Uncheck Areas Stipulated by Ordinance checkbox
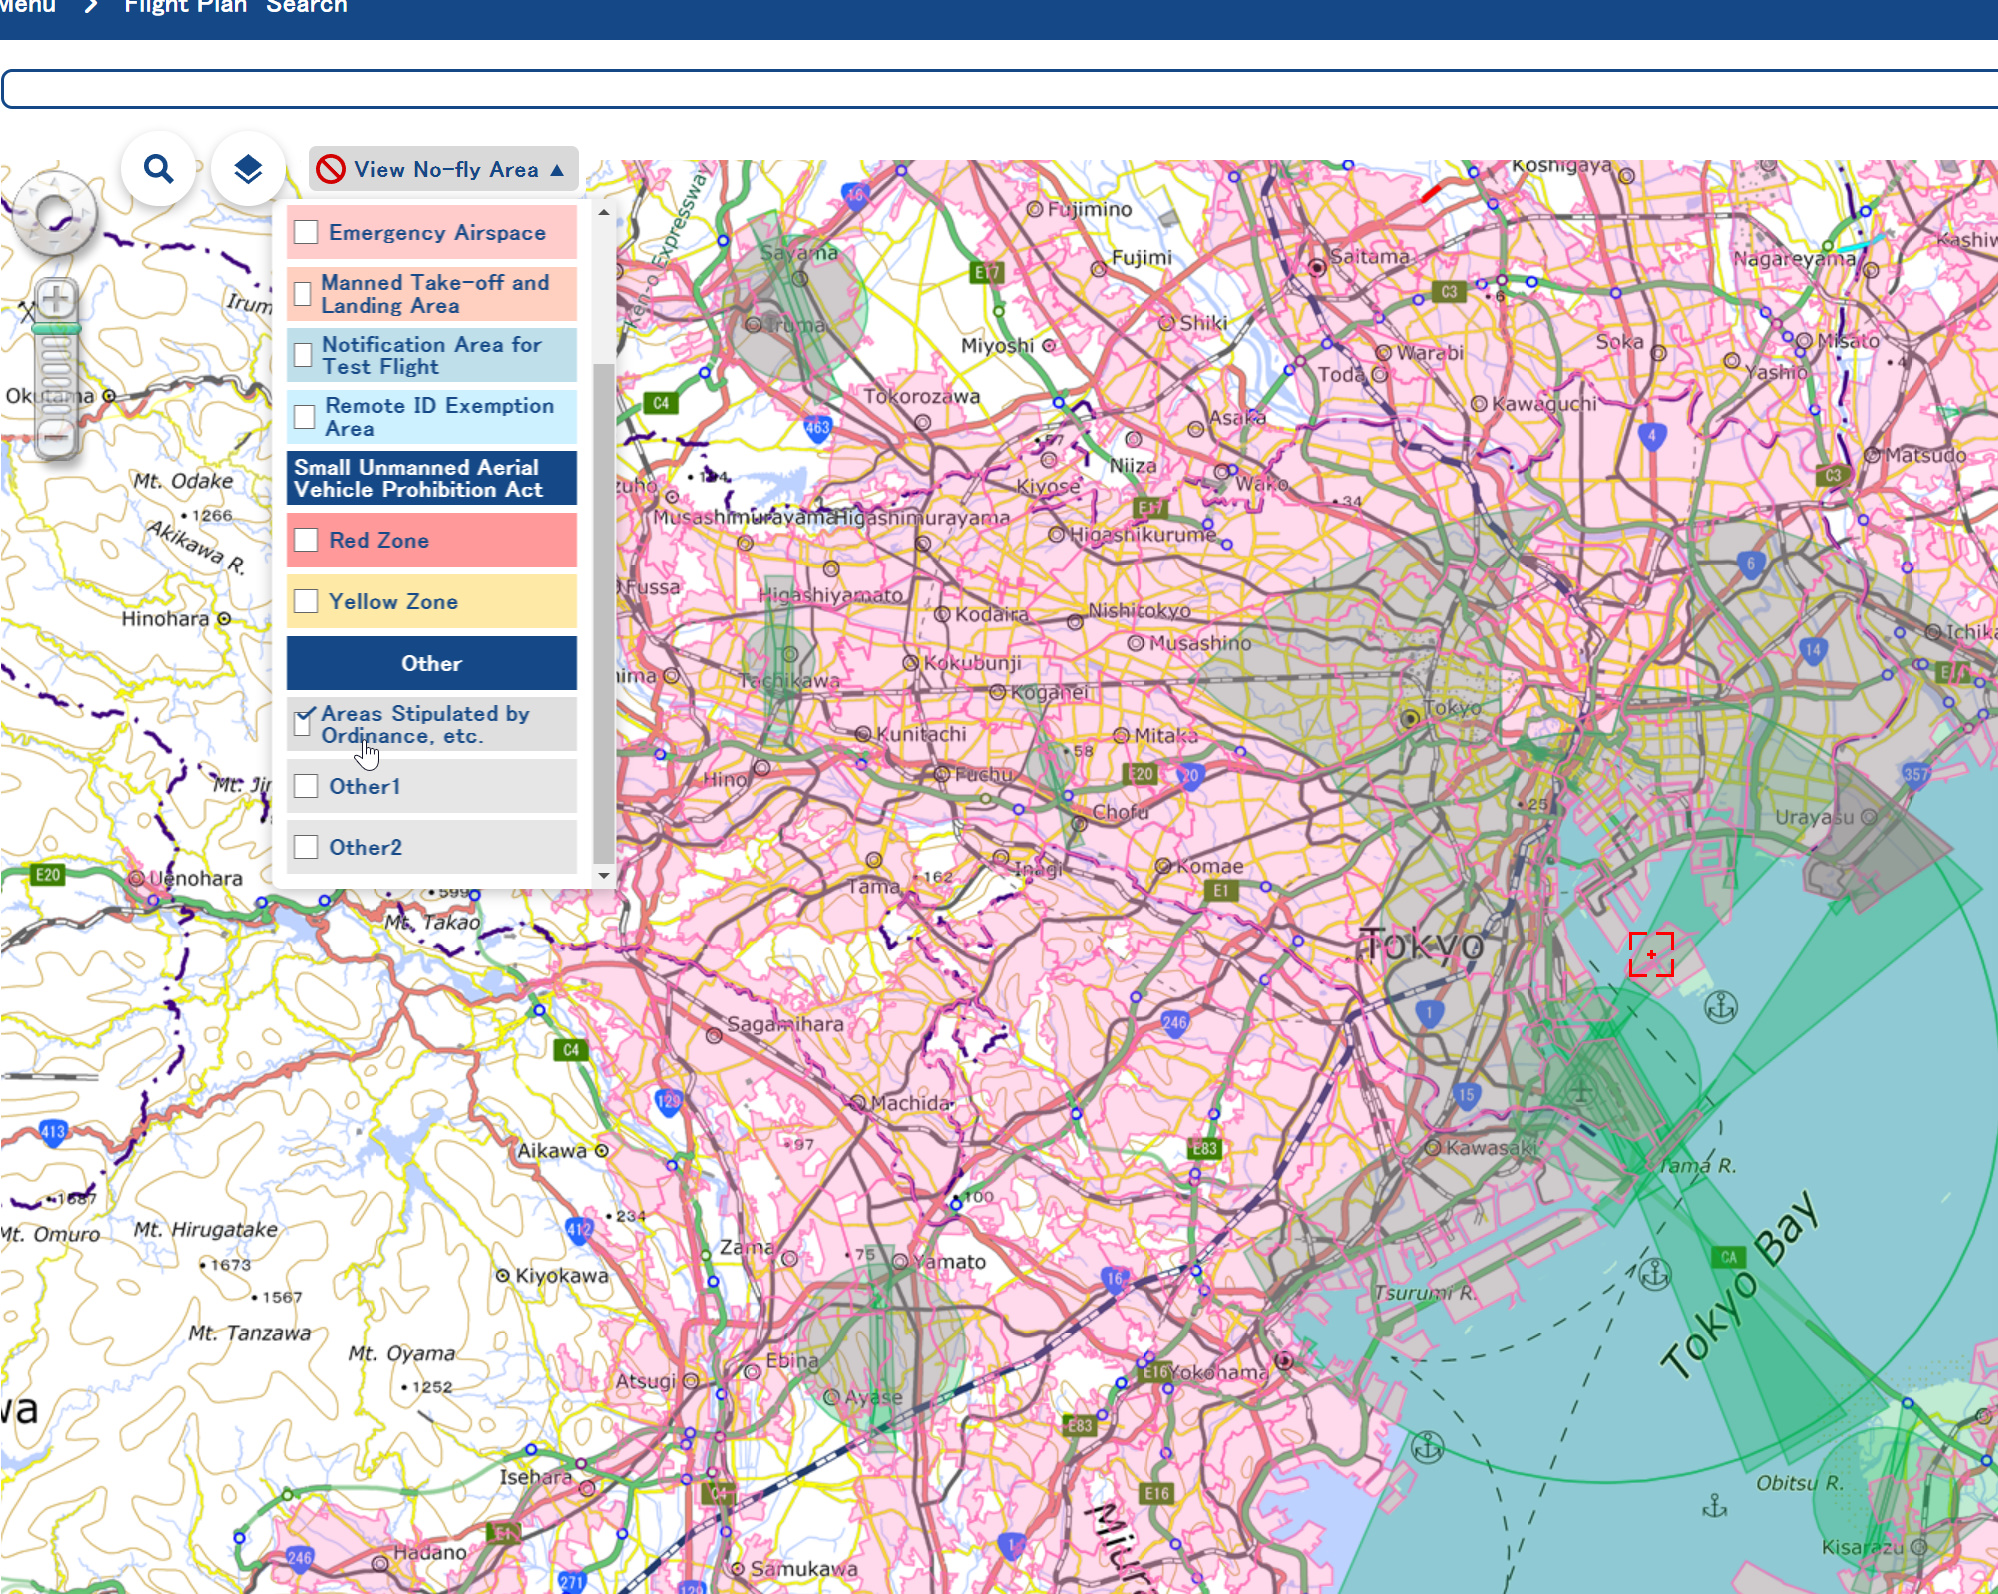The width and height of the screenshot is (1998, 1594). tap(303, 724)
